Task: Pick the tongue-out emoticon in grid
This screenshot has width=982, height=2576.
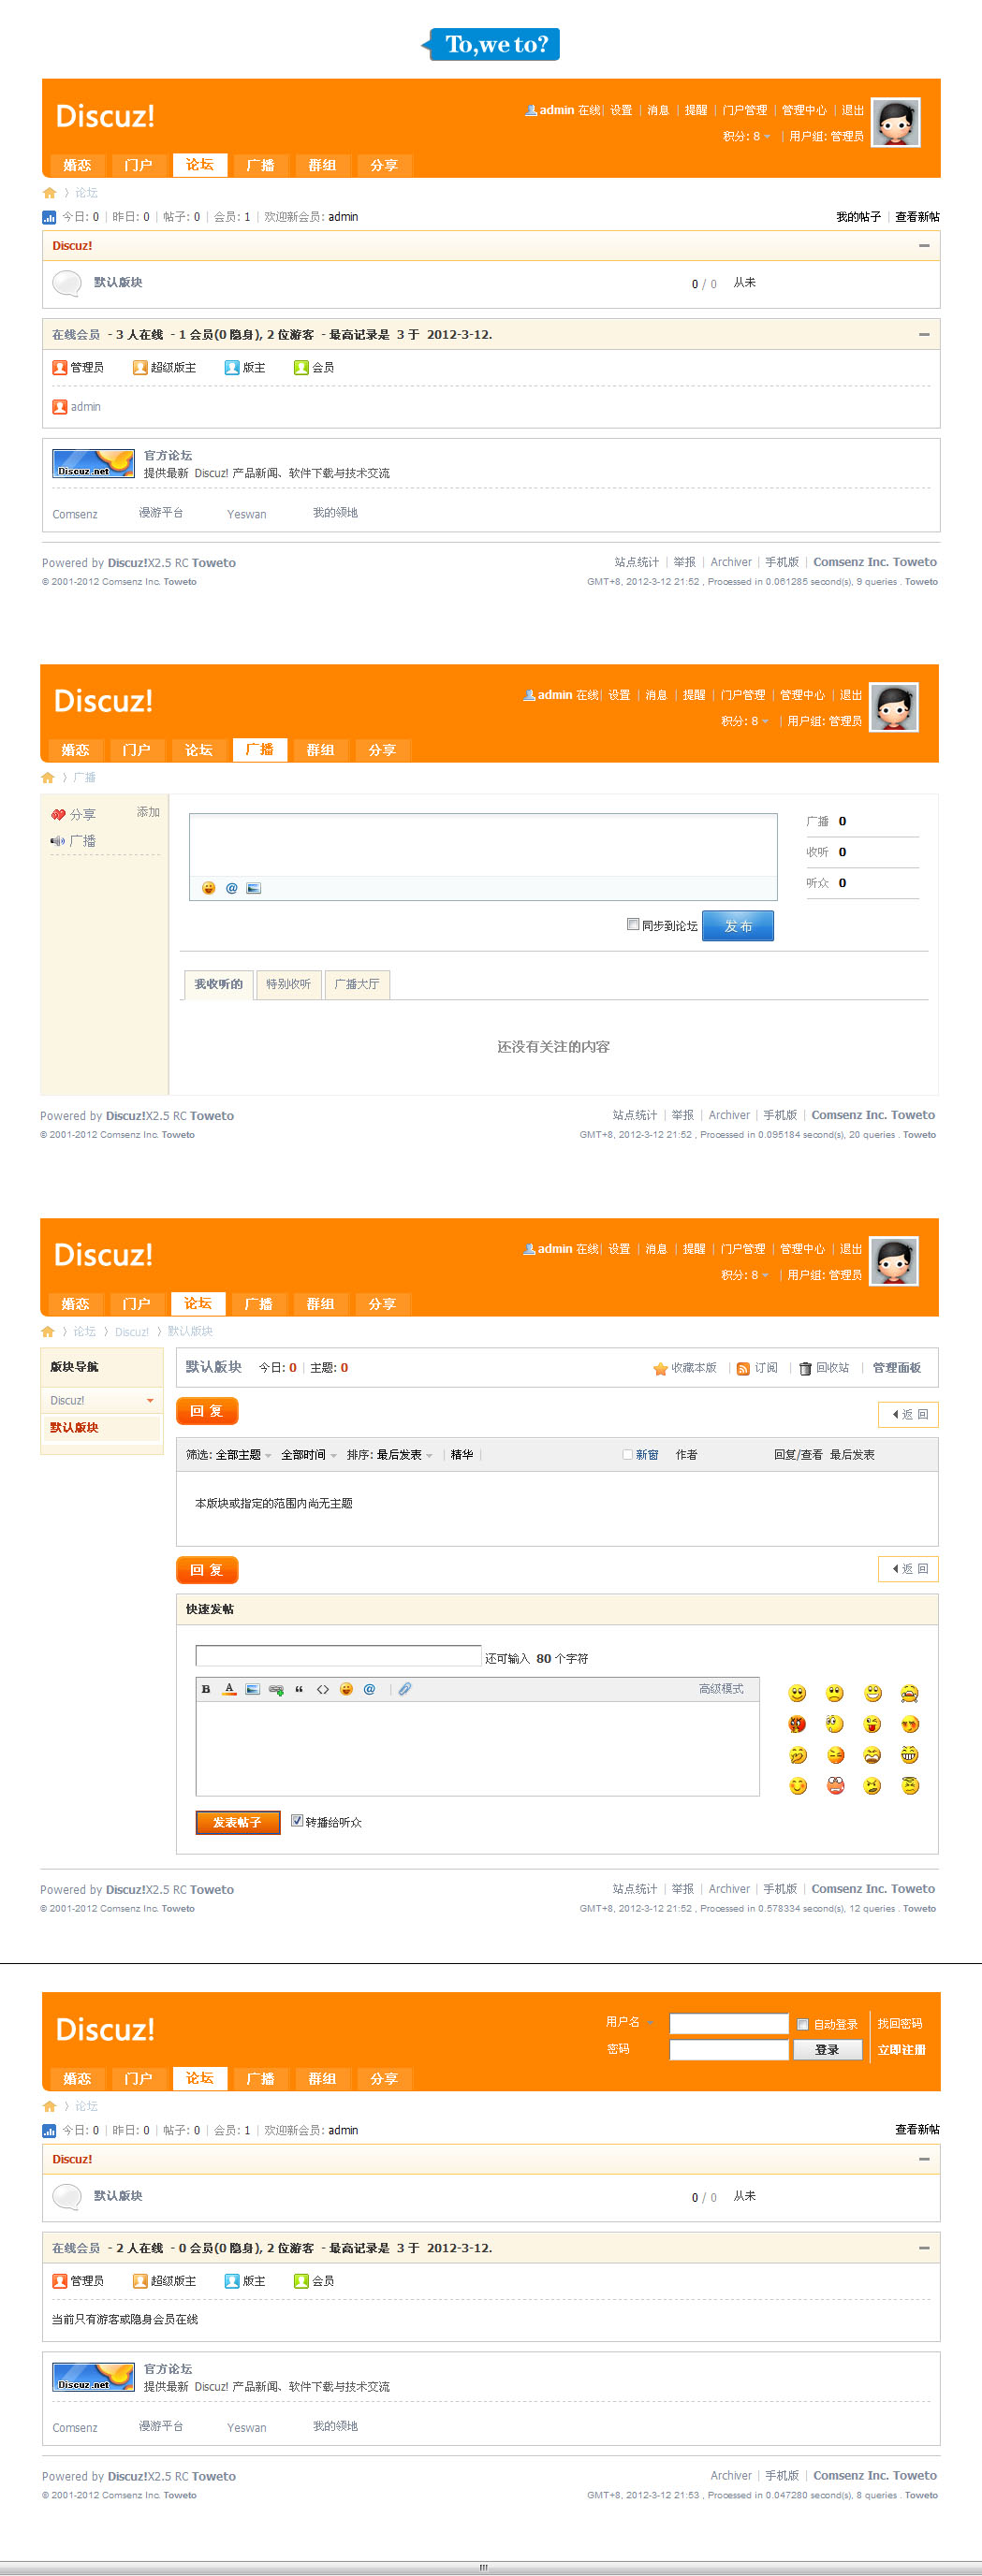Action: click(872, 1724)
